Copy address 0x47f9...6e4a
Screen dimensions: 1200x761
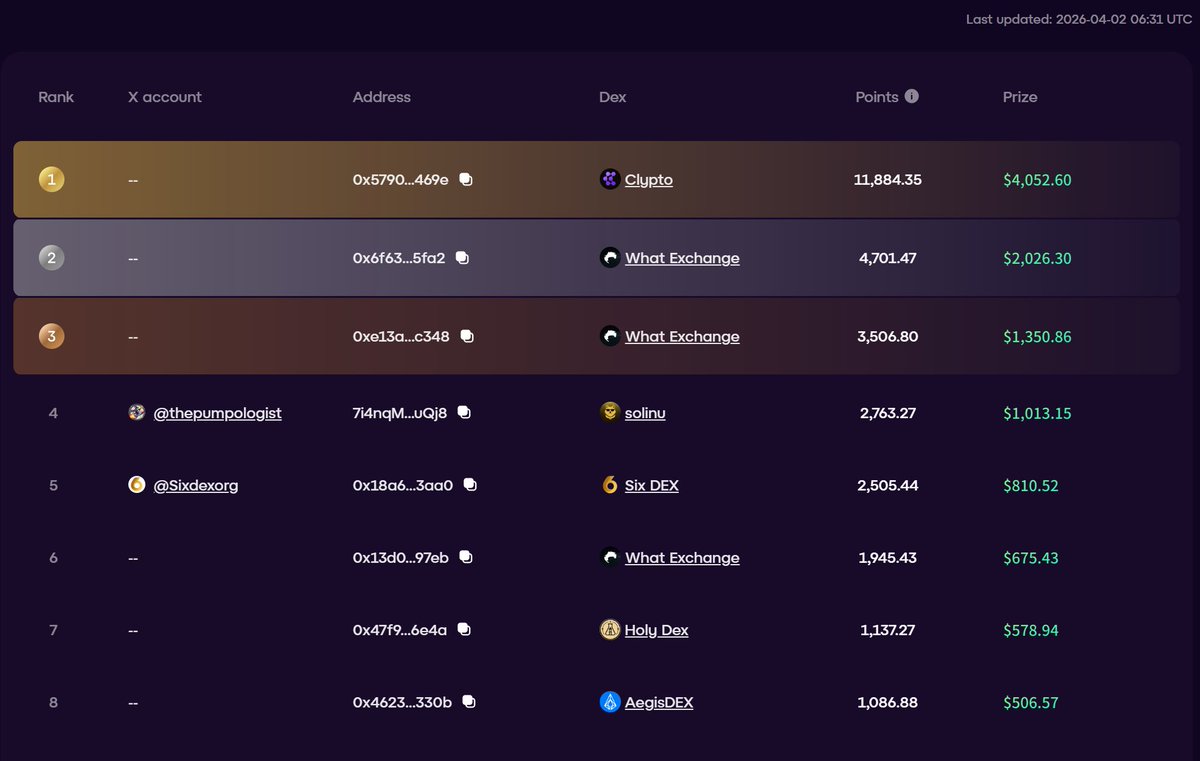point(464,630)
